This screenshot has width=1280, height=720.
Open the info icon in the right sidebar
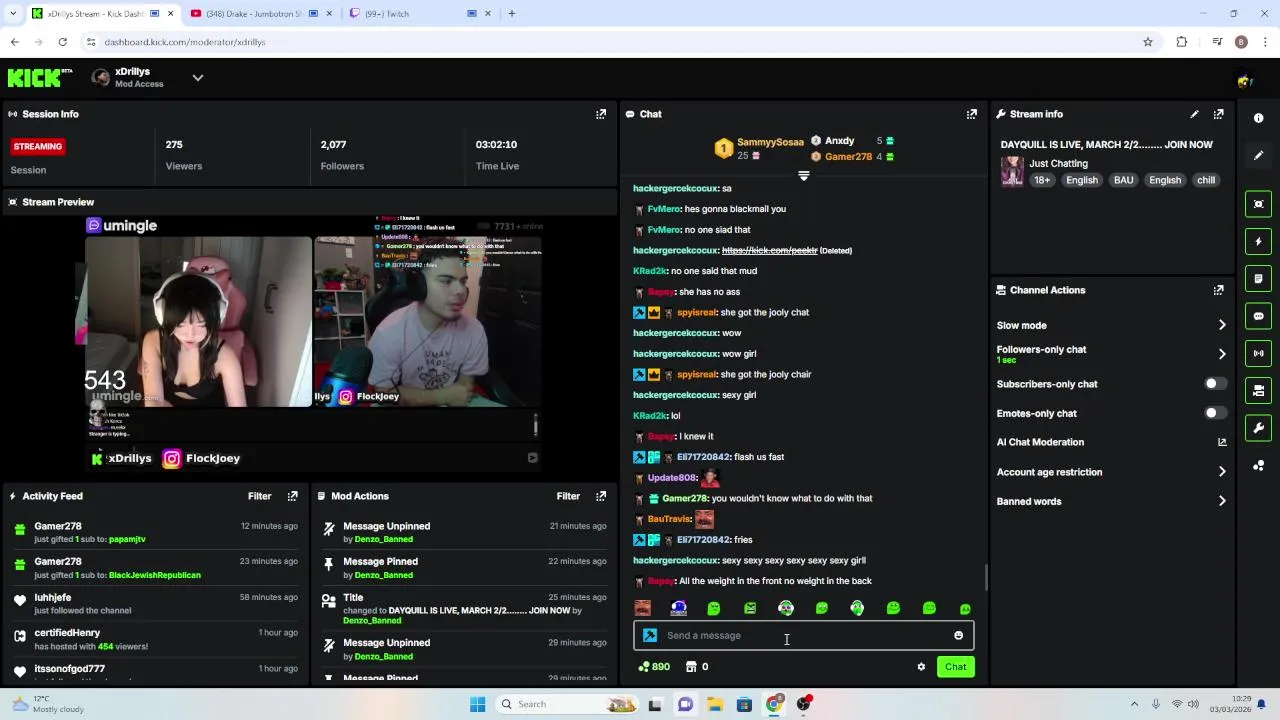[x=1258, y=118]
